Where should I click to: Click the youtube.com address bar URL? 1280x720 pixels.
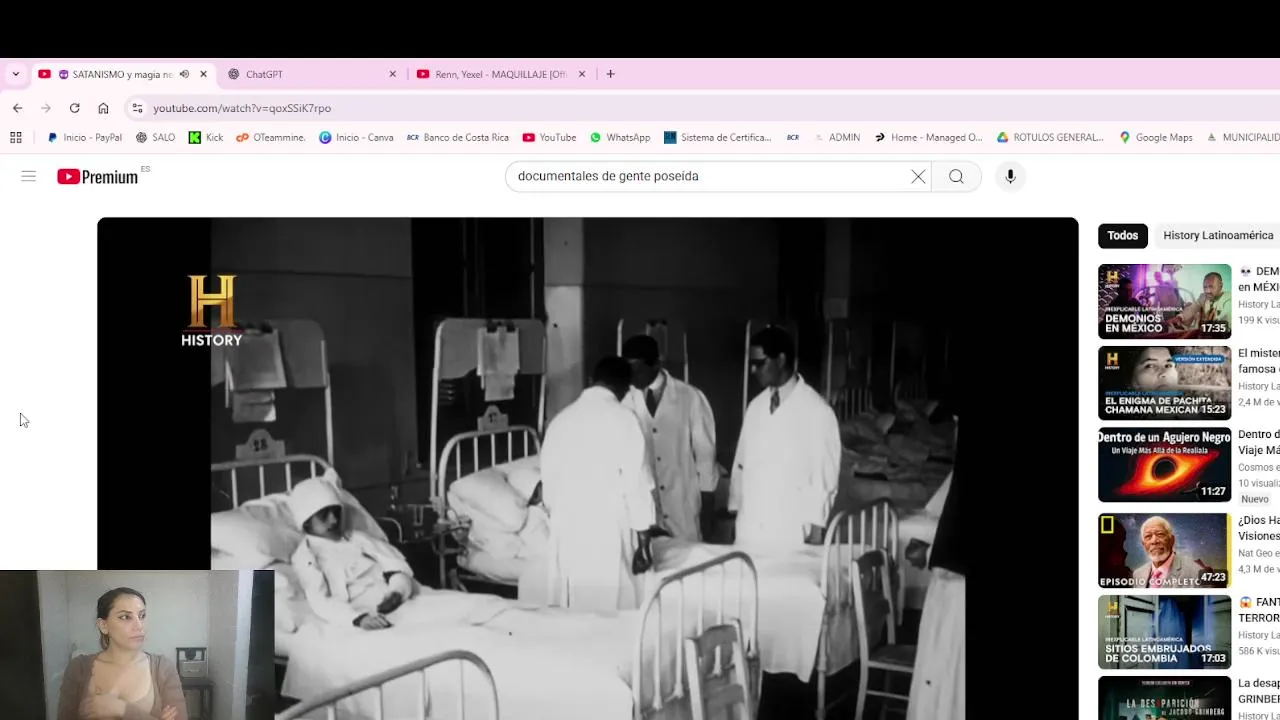click(242, 108)
